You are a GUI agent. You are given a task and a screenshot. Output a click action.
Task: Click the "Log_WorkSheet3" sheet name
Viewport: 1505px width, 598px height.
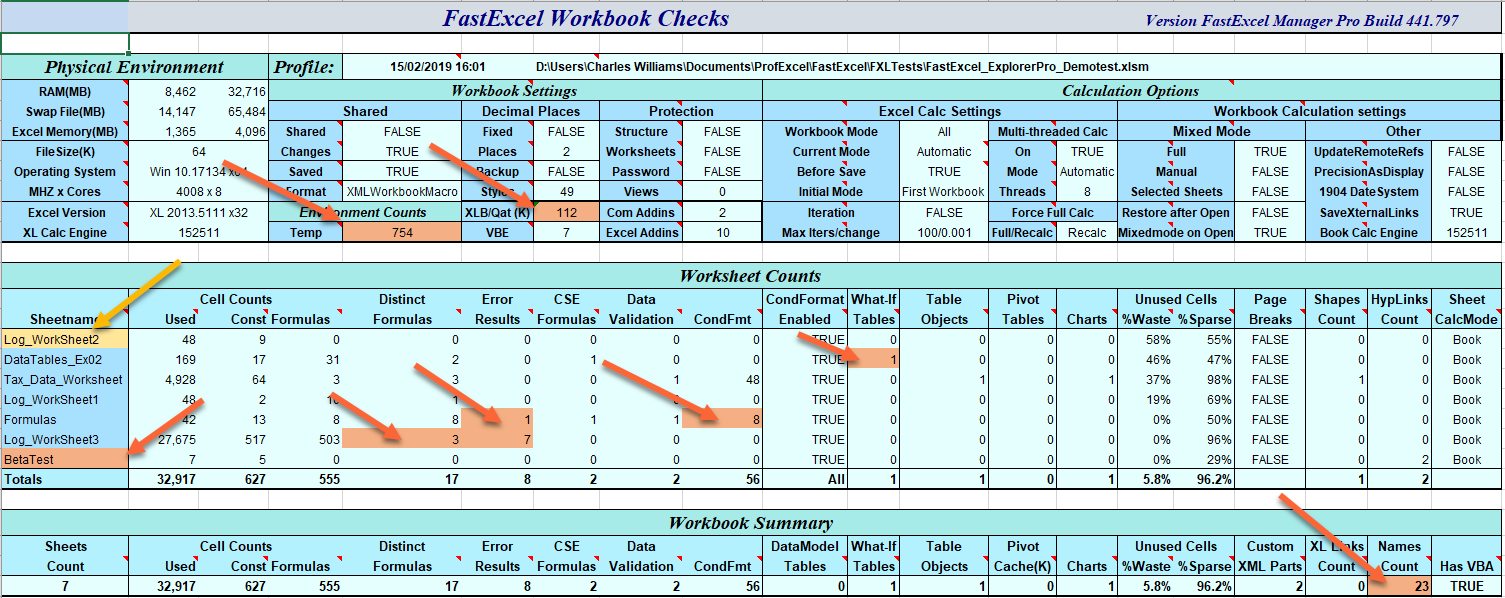(x=65, y=440)
